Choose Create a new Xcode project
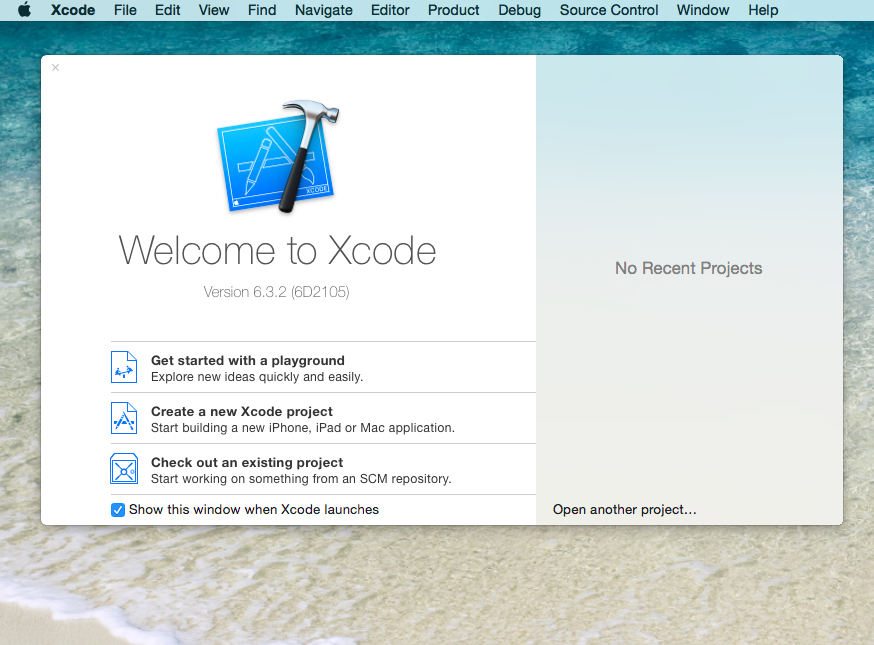This screenshot has width=874, height=645. coord(323,418)
